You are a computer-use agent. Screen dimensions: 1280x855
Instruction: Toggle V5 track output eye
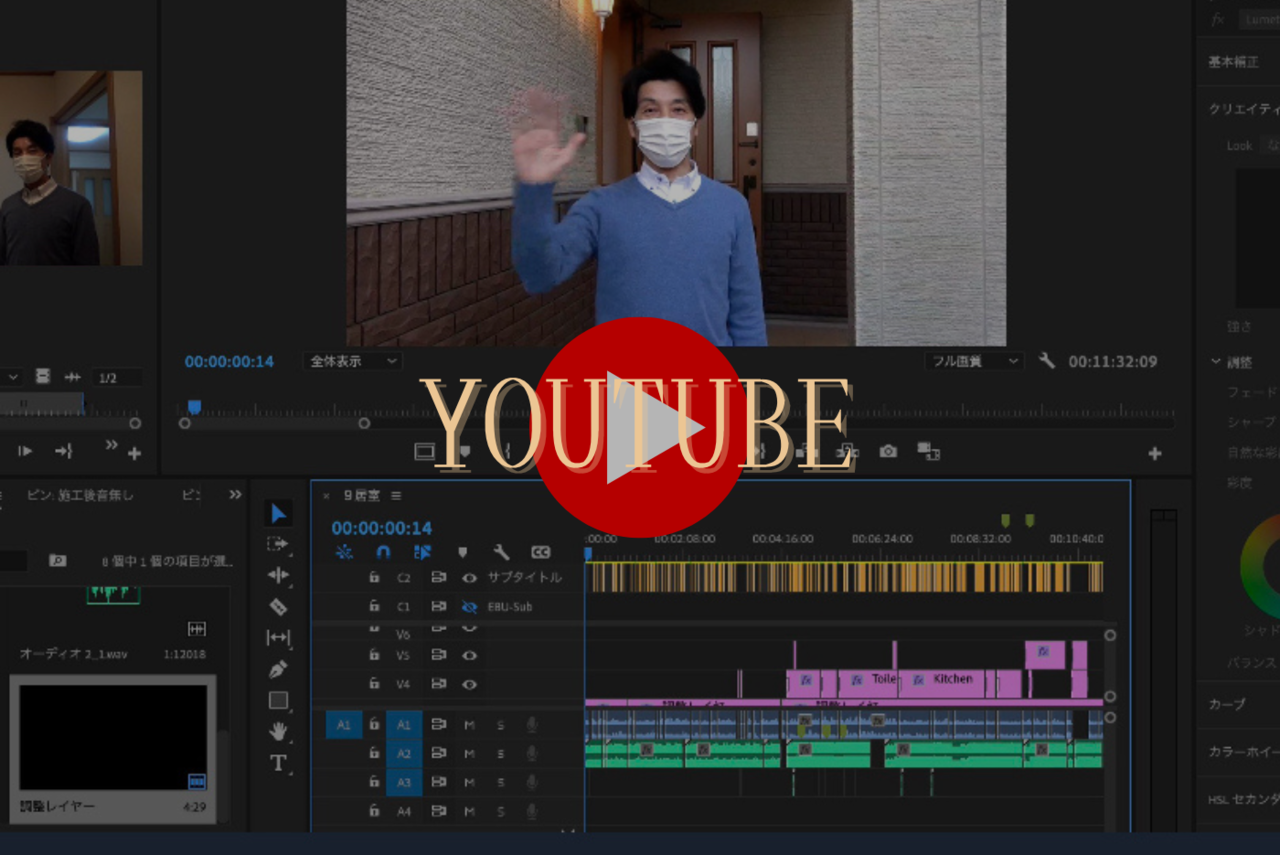pos(469,655)
